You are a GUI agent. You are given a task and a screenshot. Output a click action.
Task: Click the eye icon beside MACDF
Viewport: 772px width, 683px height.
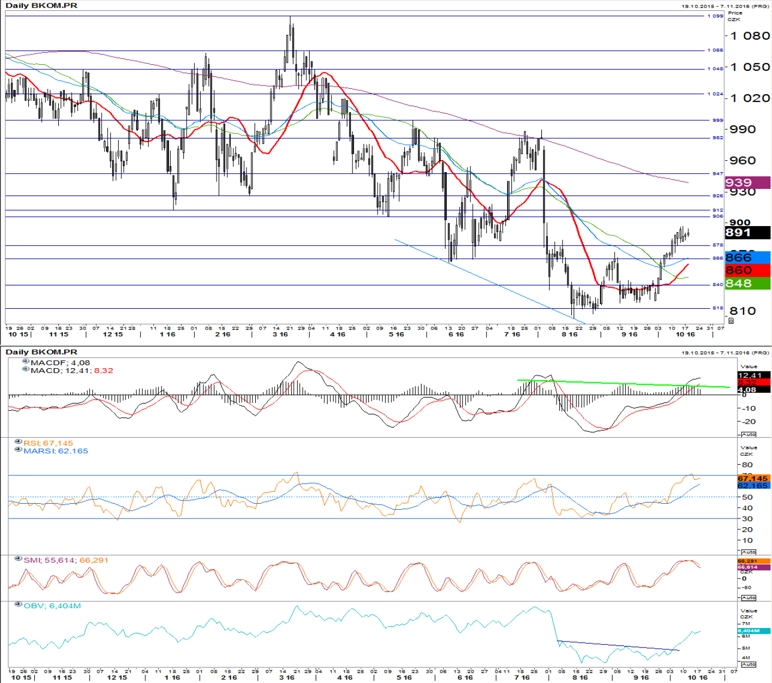pos(26,362)
